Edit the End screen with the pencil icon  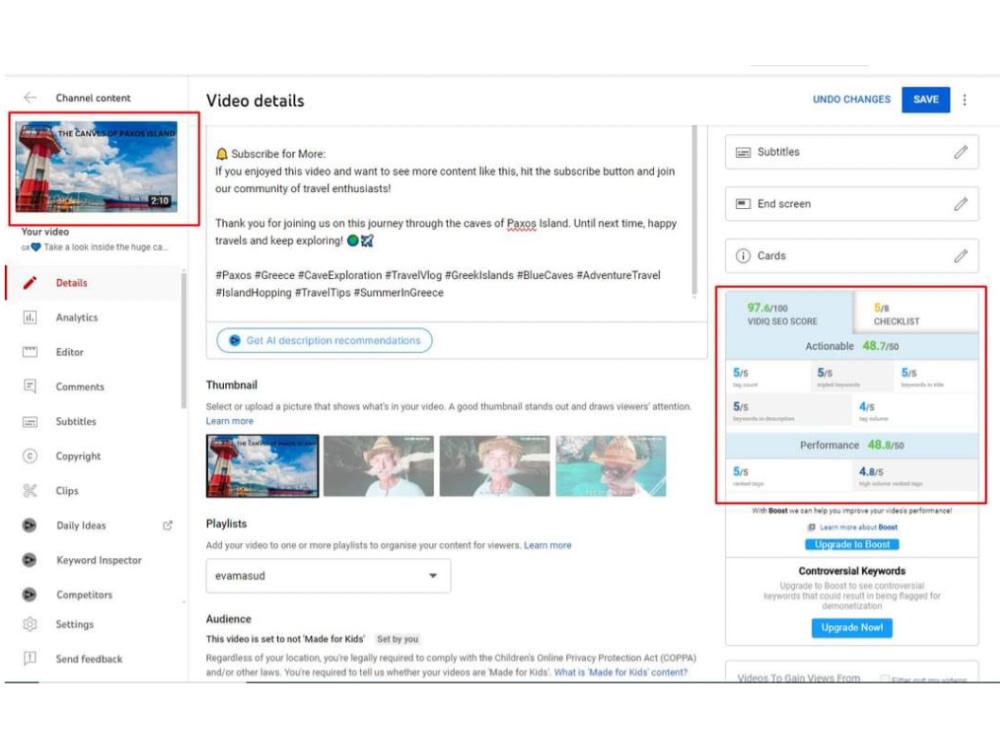pos(961,203)
